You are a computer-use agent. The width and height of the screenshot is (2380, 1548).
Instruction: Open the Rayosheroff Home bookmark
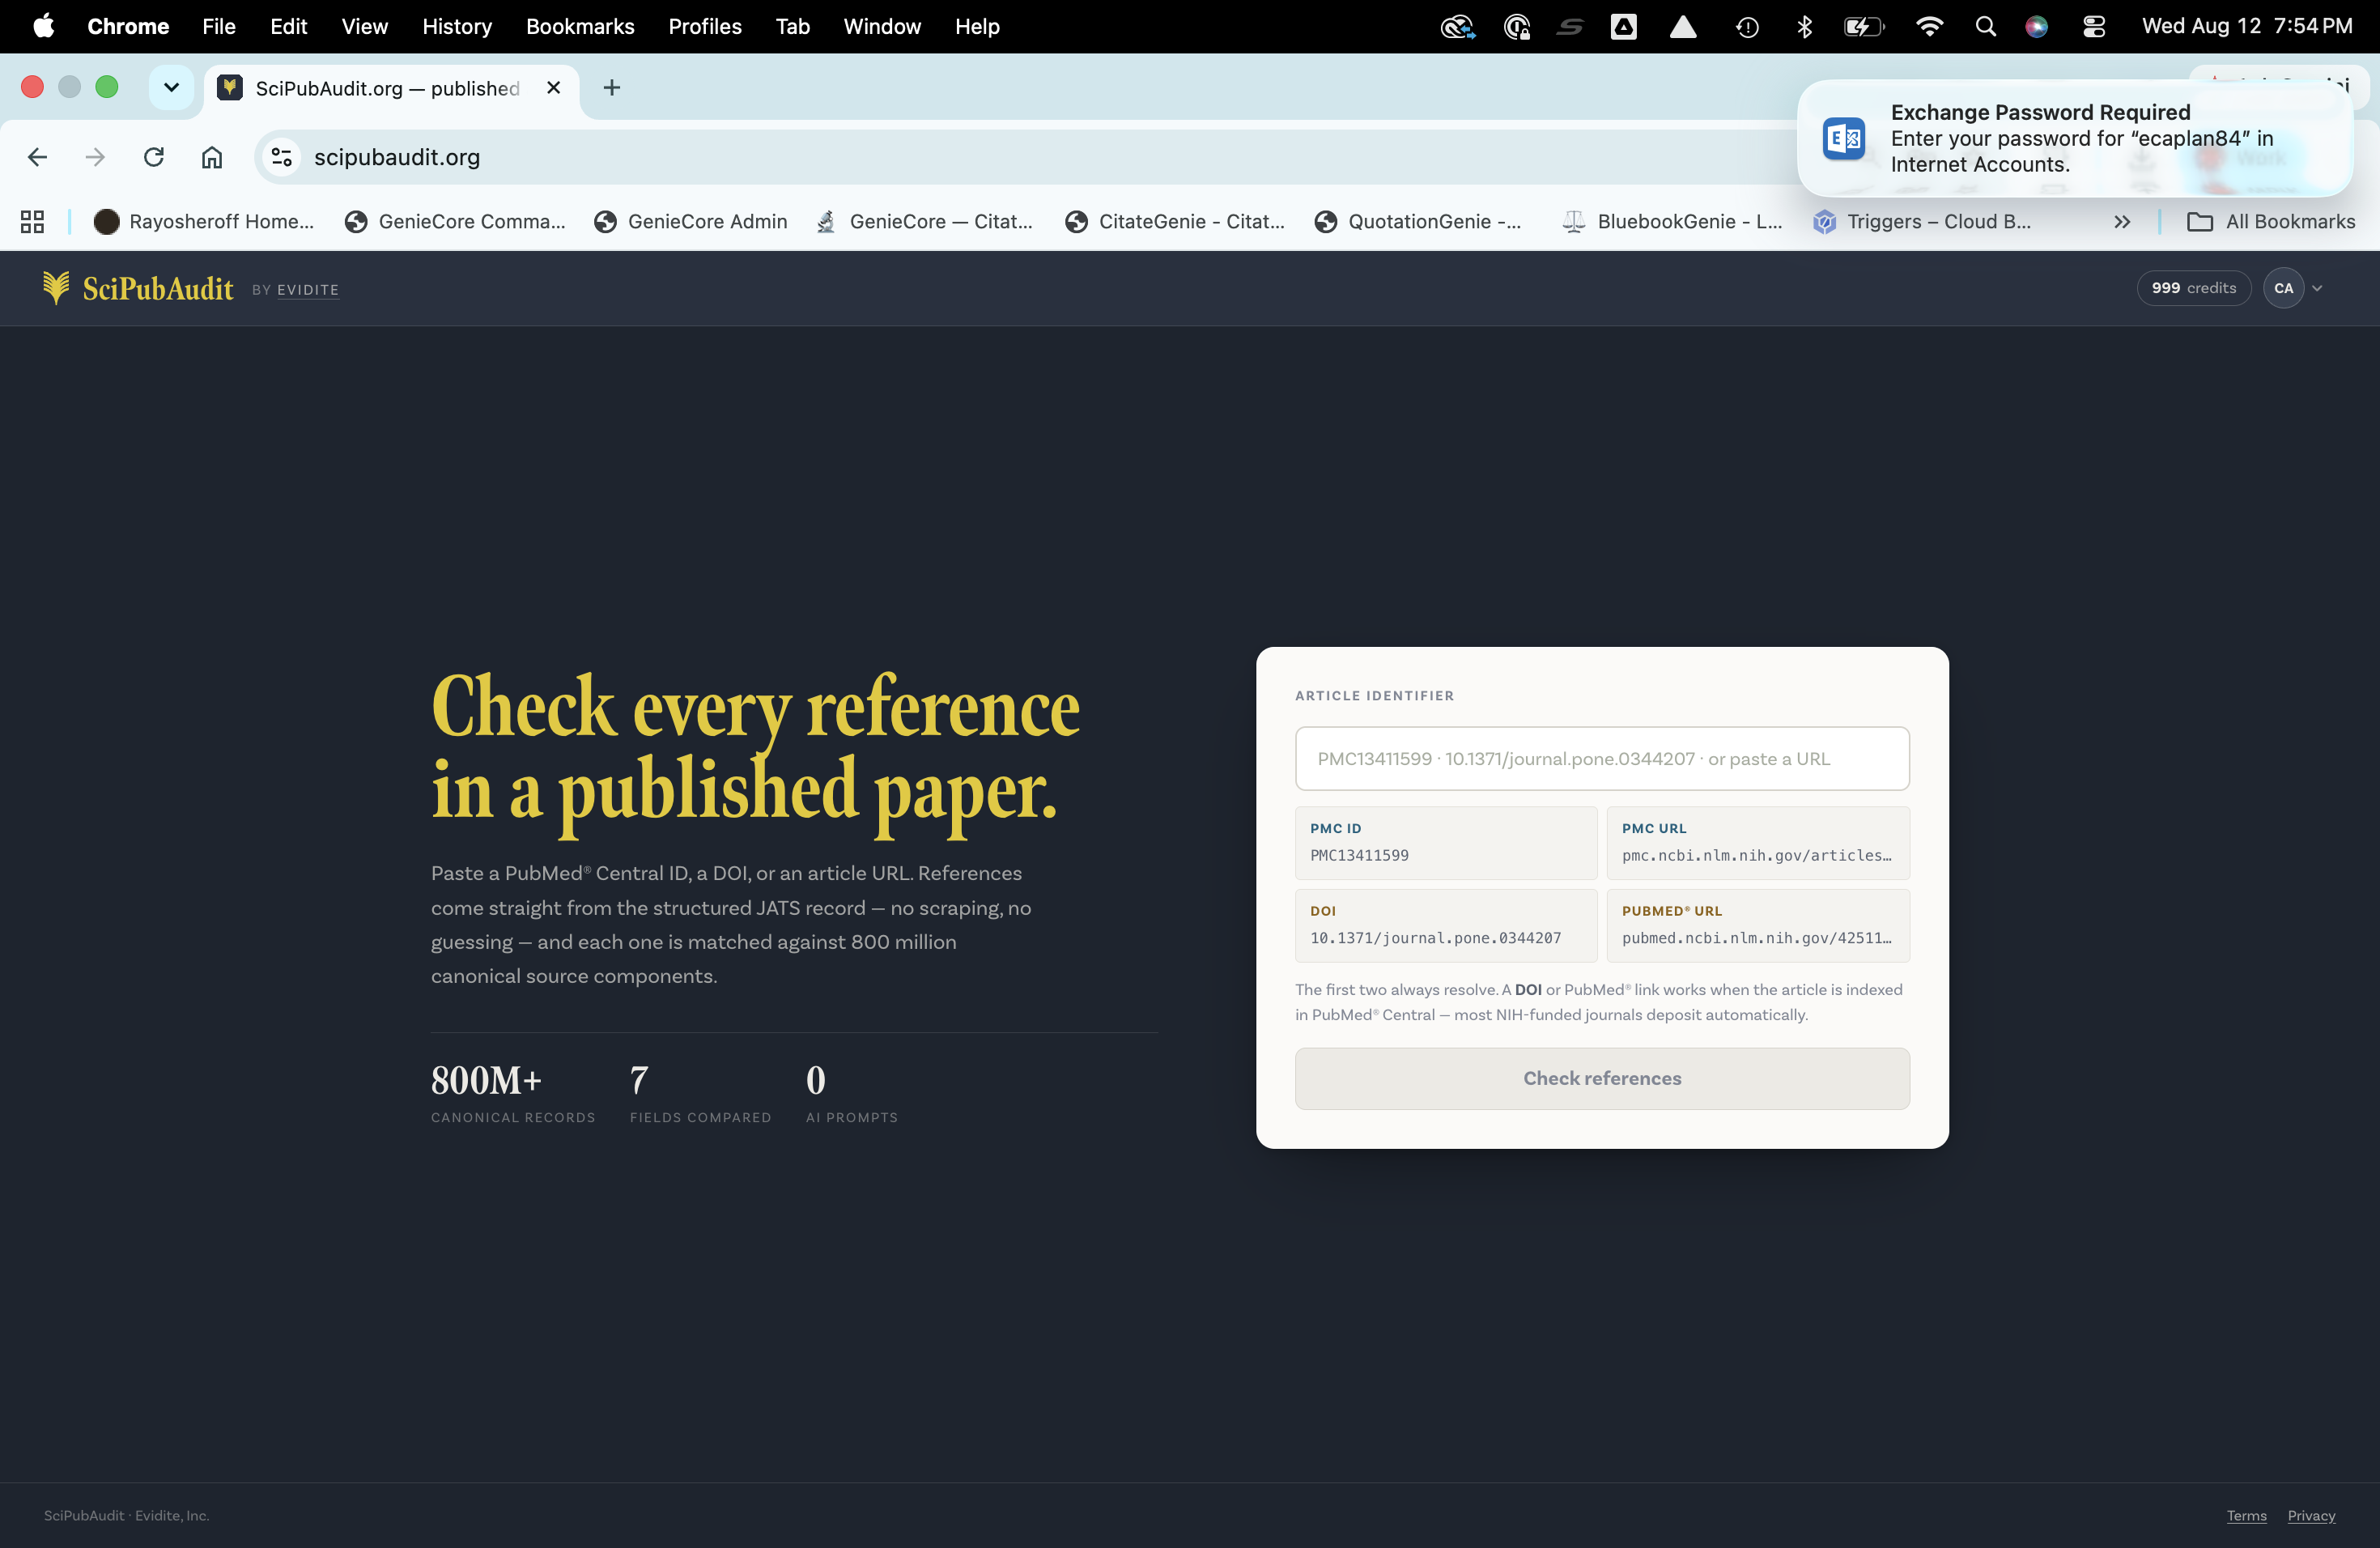204,221
